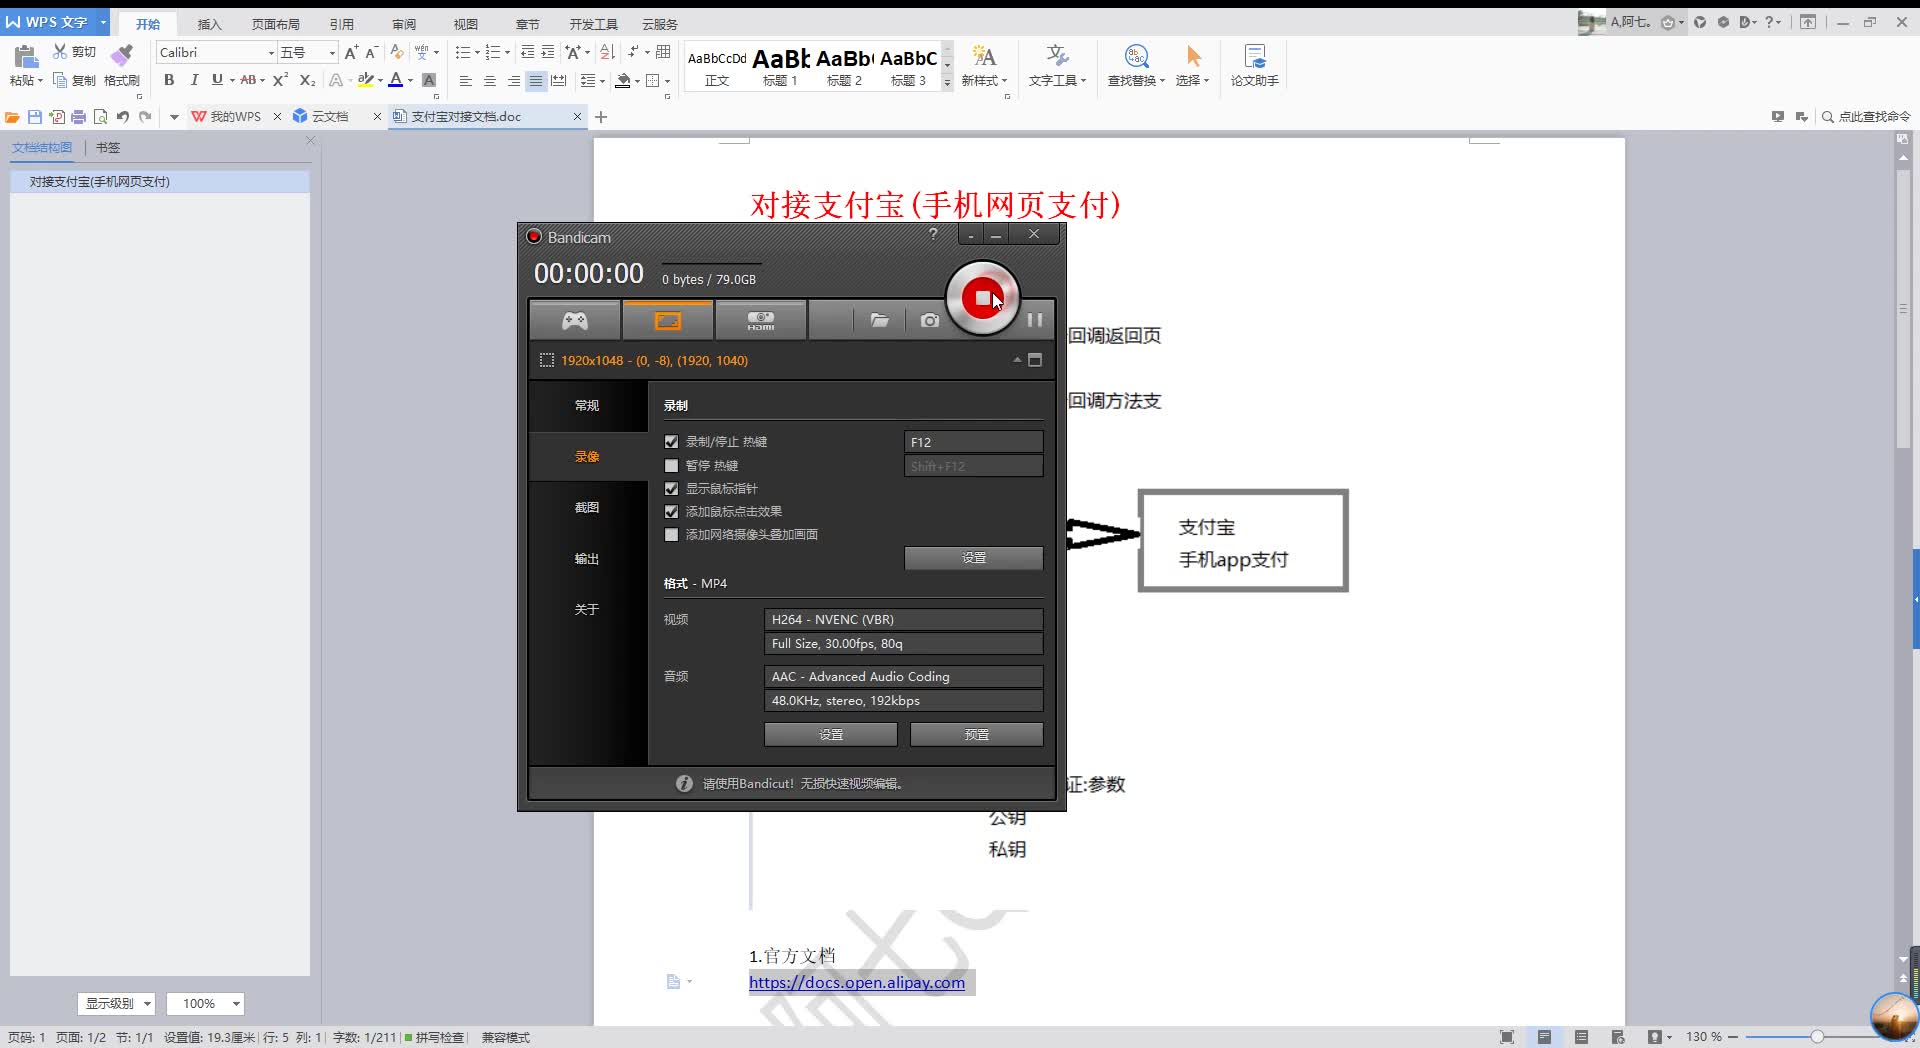Click the print icon in quick toolbar

tap(78, 117)
